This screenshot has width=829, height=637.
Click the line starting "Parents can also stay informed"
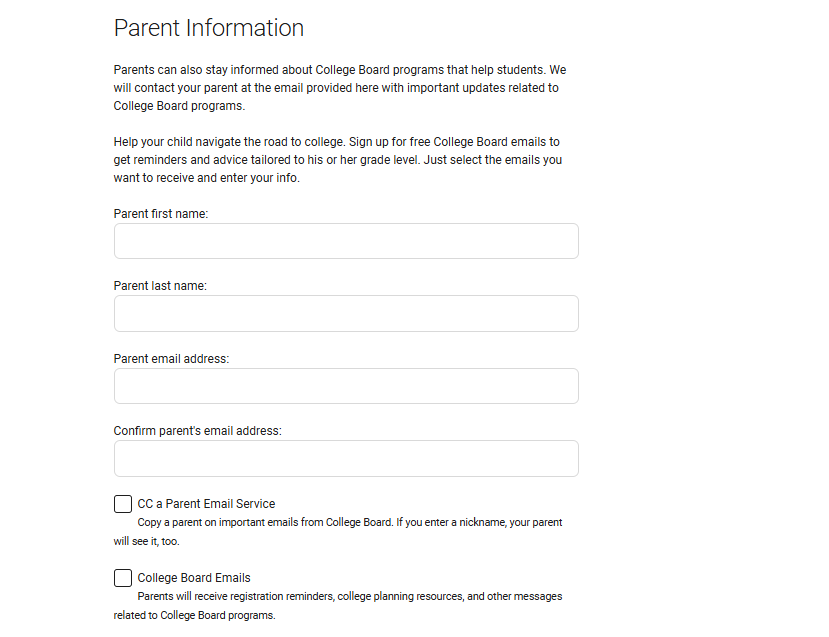click(x=340, y=70)
